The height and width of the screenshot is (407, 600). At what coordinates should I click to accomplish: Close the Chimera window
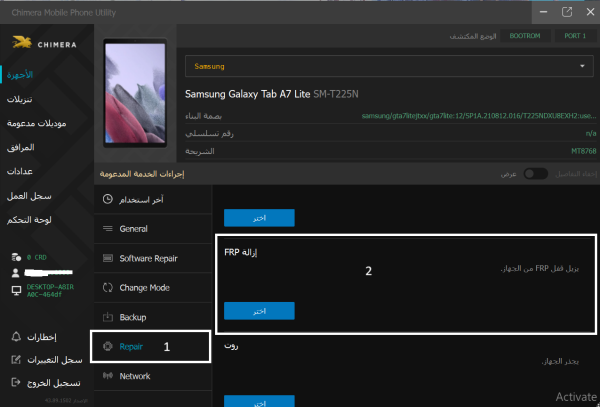590,12
